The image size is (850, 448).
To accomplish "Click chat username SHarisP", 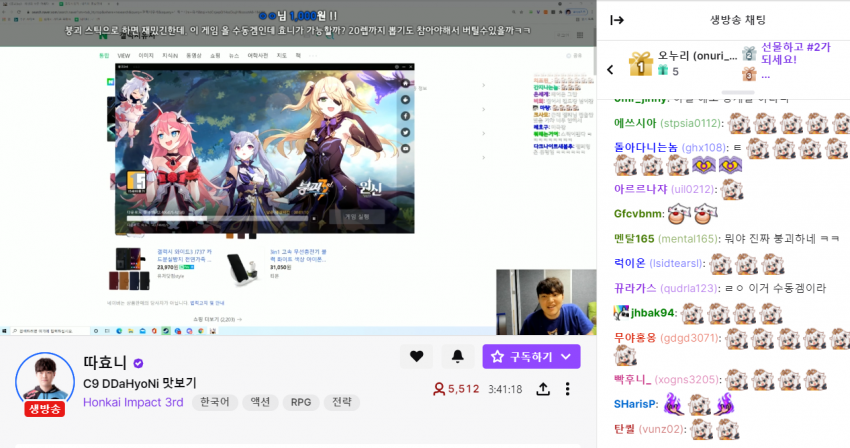I will point(635,405).
